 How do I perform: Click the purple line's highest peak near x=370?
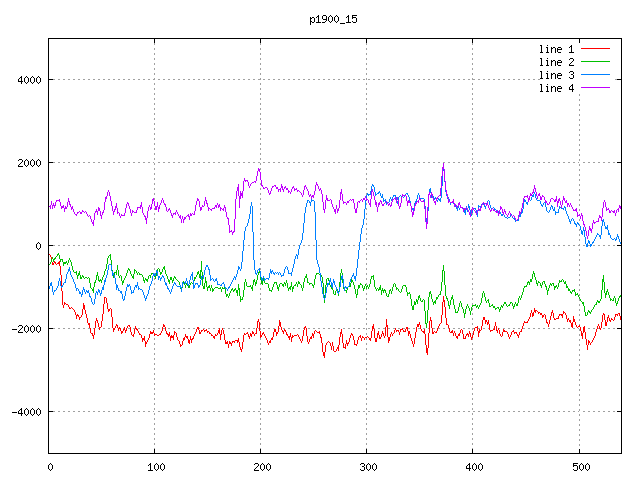coord(443,165)
